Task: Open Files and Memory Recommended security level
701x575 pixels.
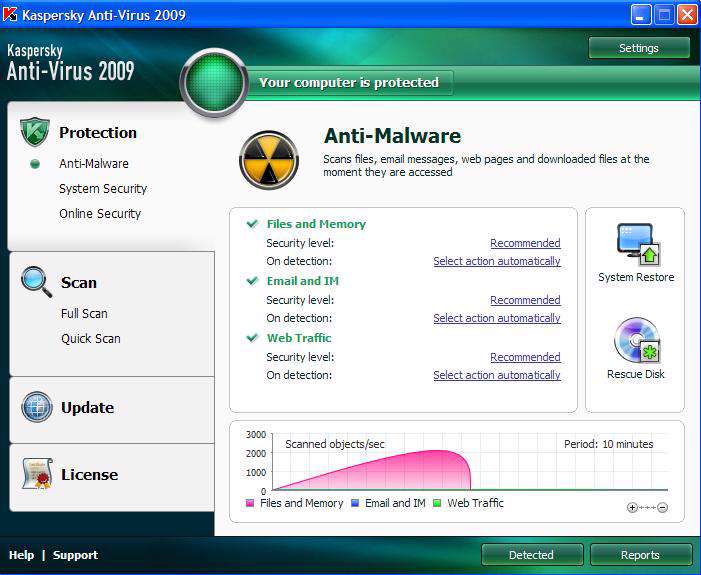Action: (525, 243)
